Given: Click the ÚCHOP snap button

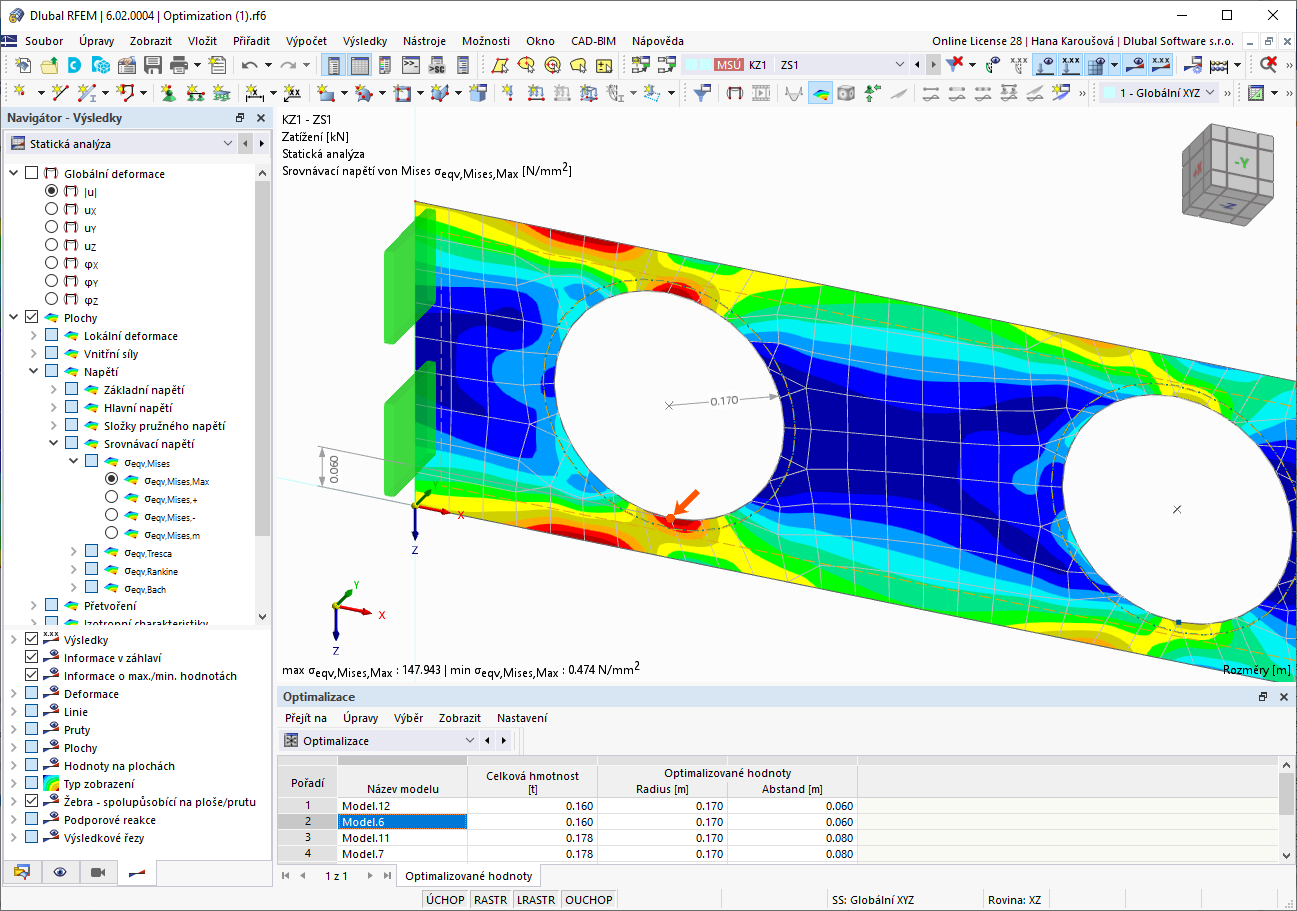Looking at the screenshot, I should click(445, 900).
